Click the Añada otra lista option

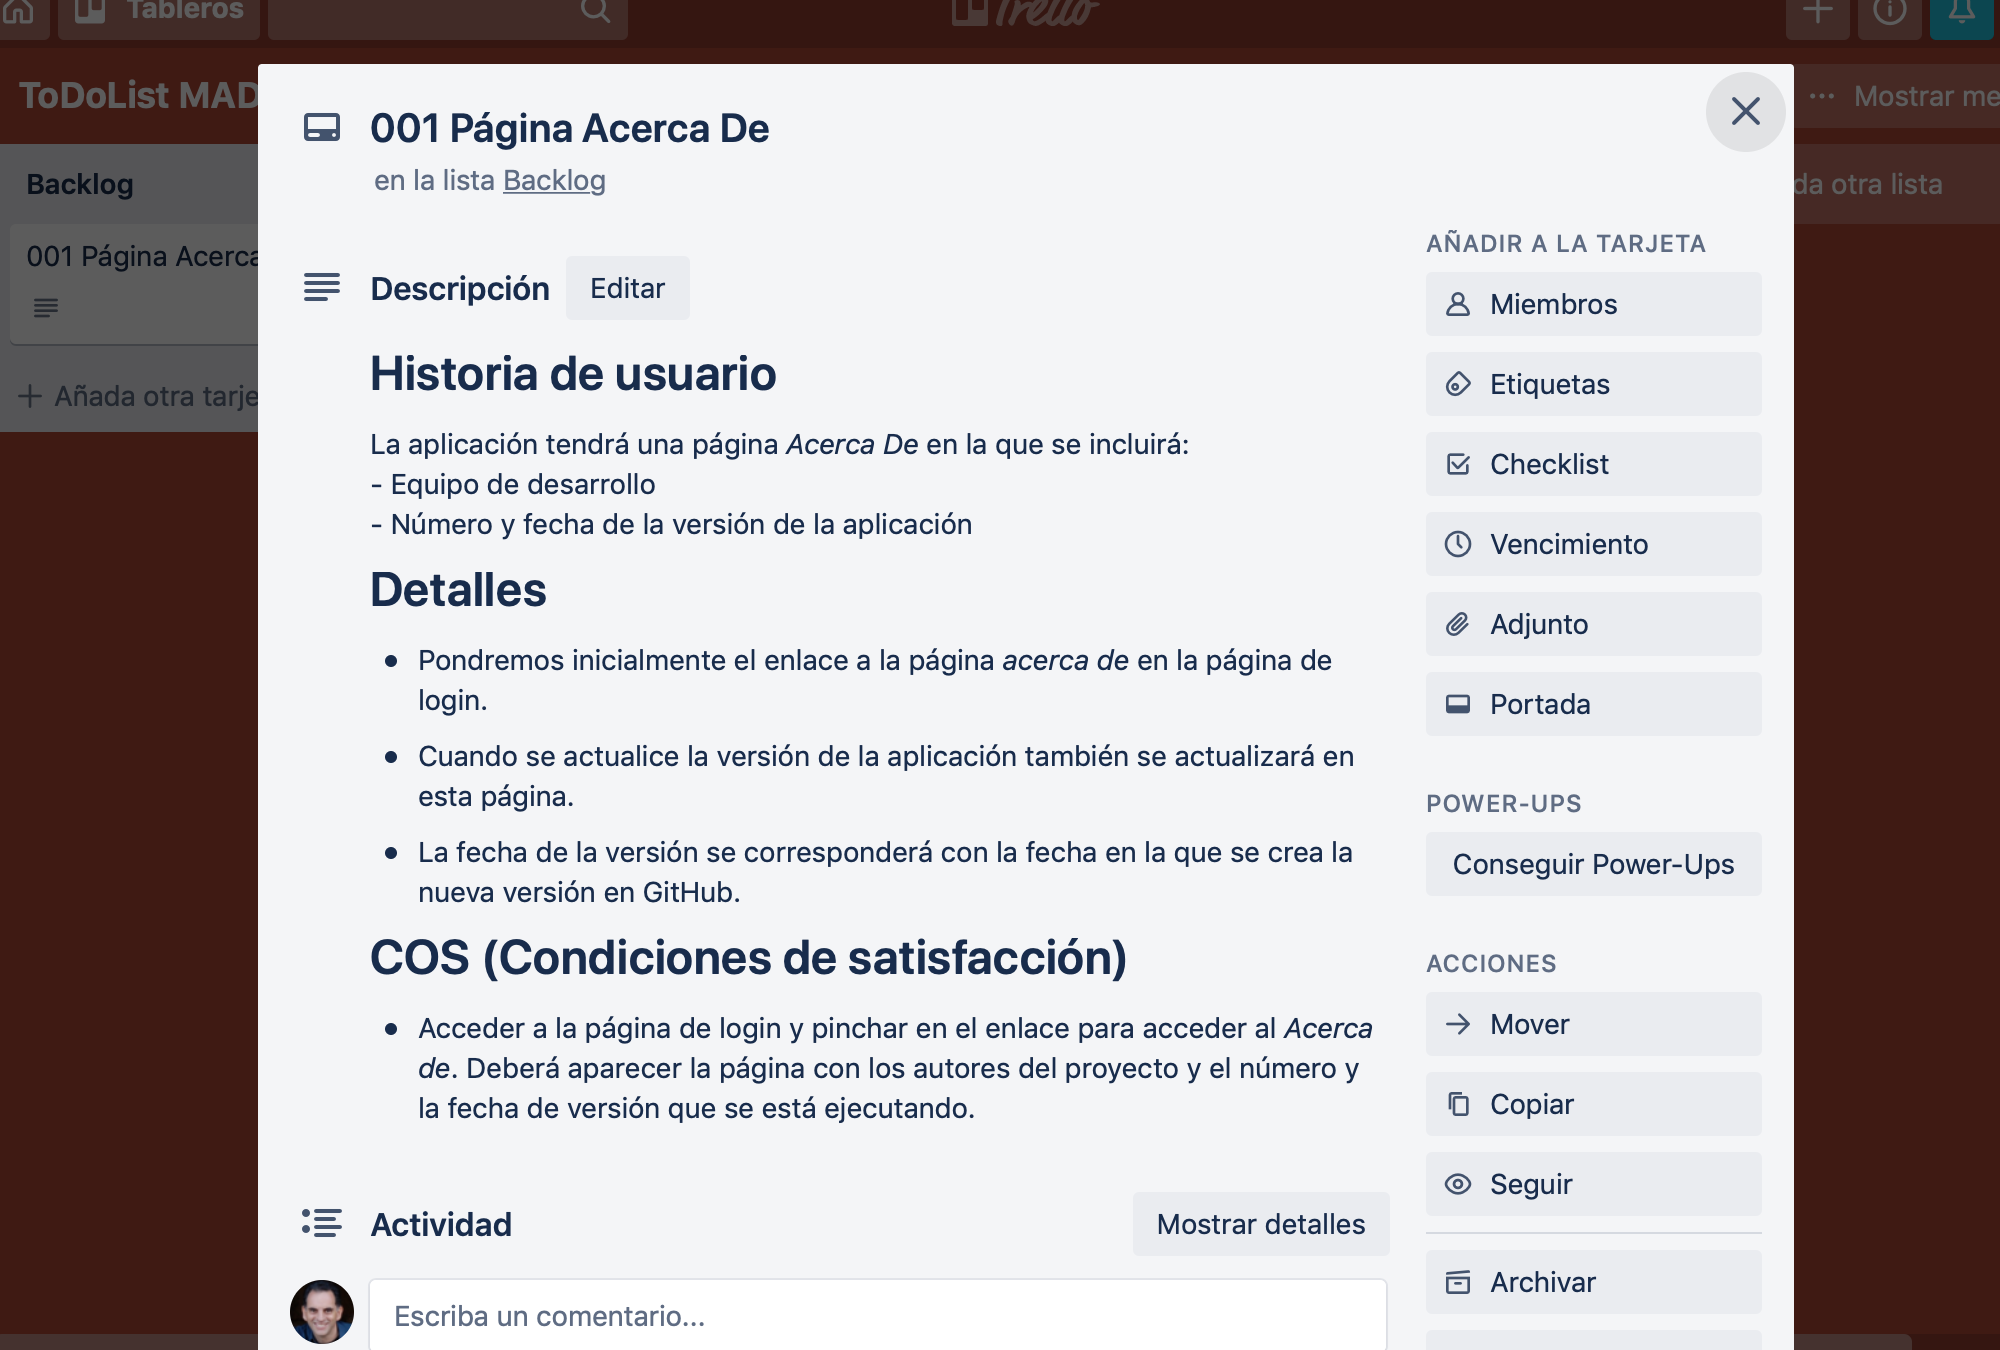click(x=1868, y=184)
